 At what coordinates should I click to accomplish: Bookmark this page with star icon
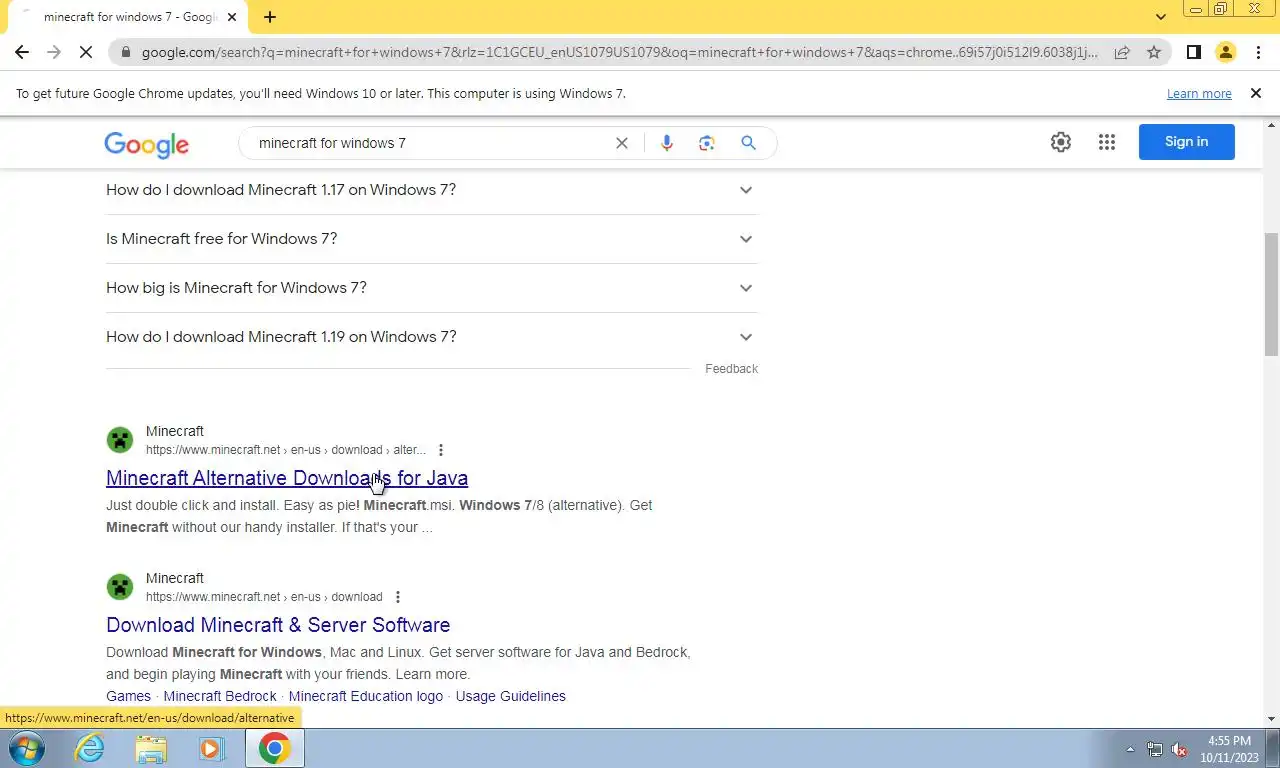click(x=1154, y=52)
